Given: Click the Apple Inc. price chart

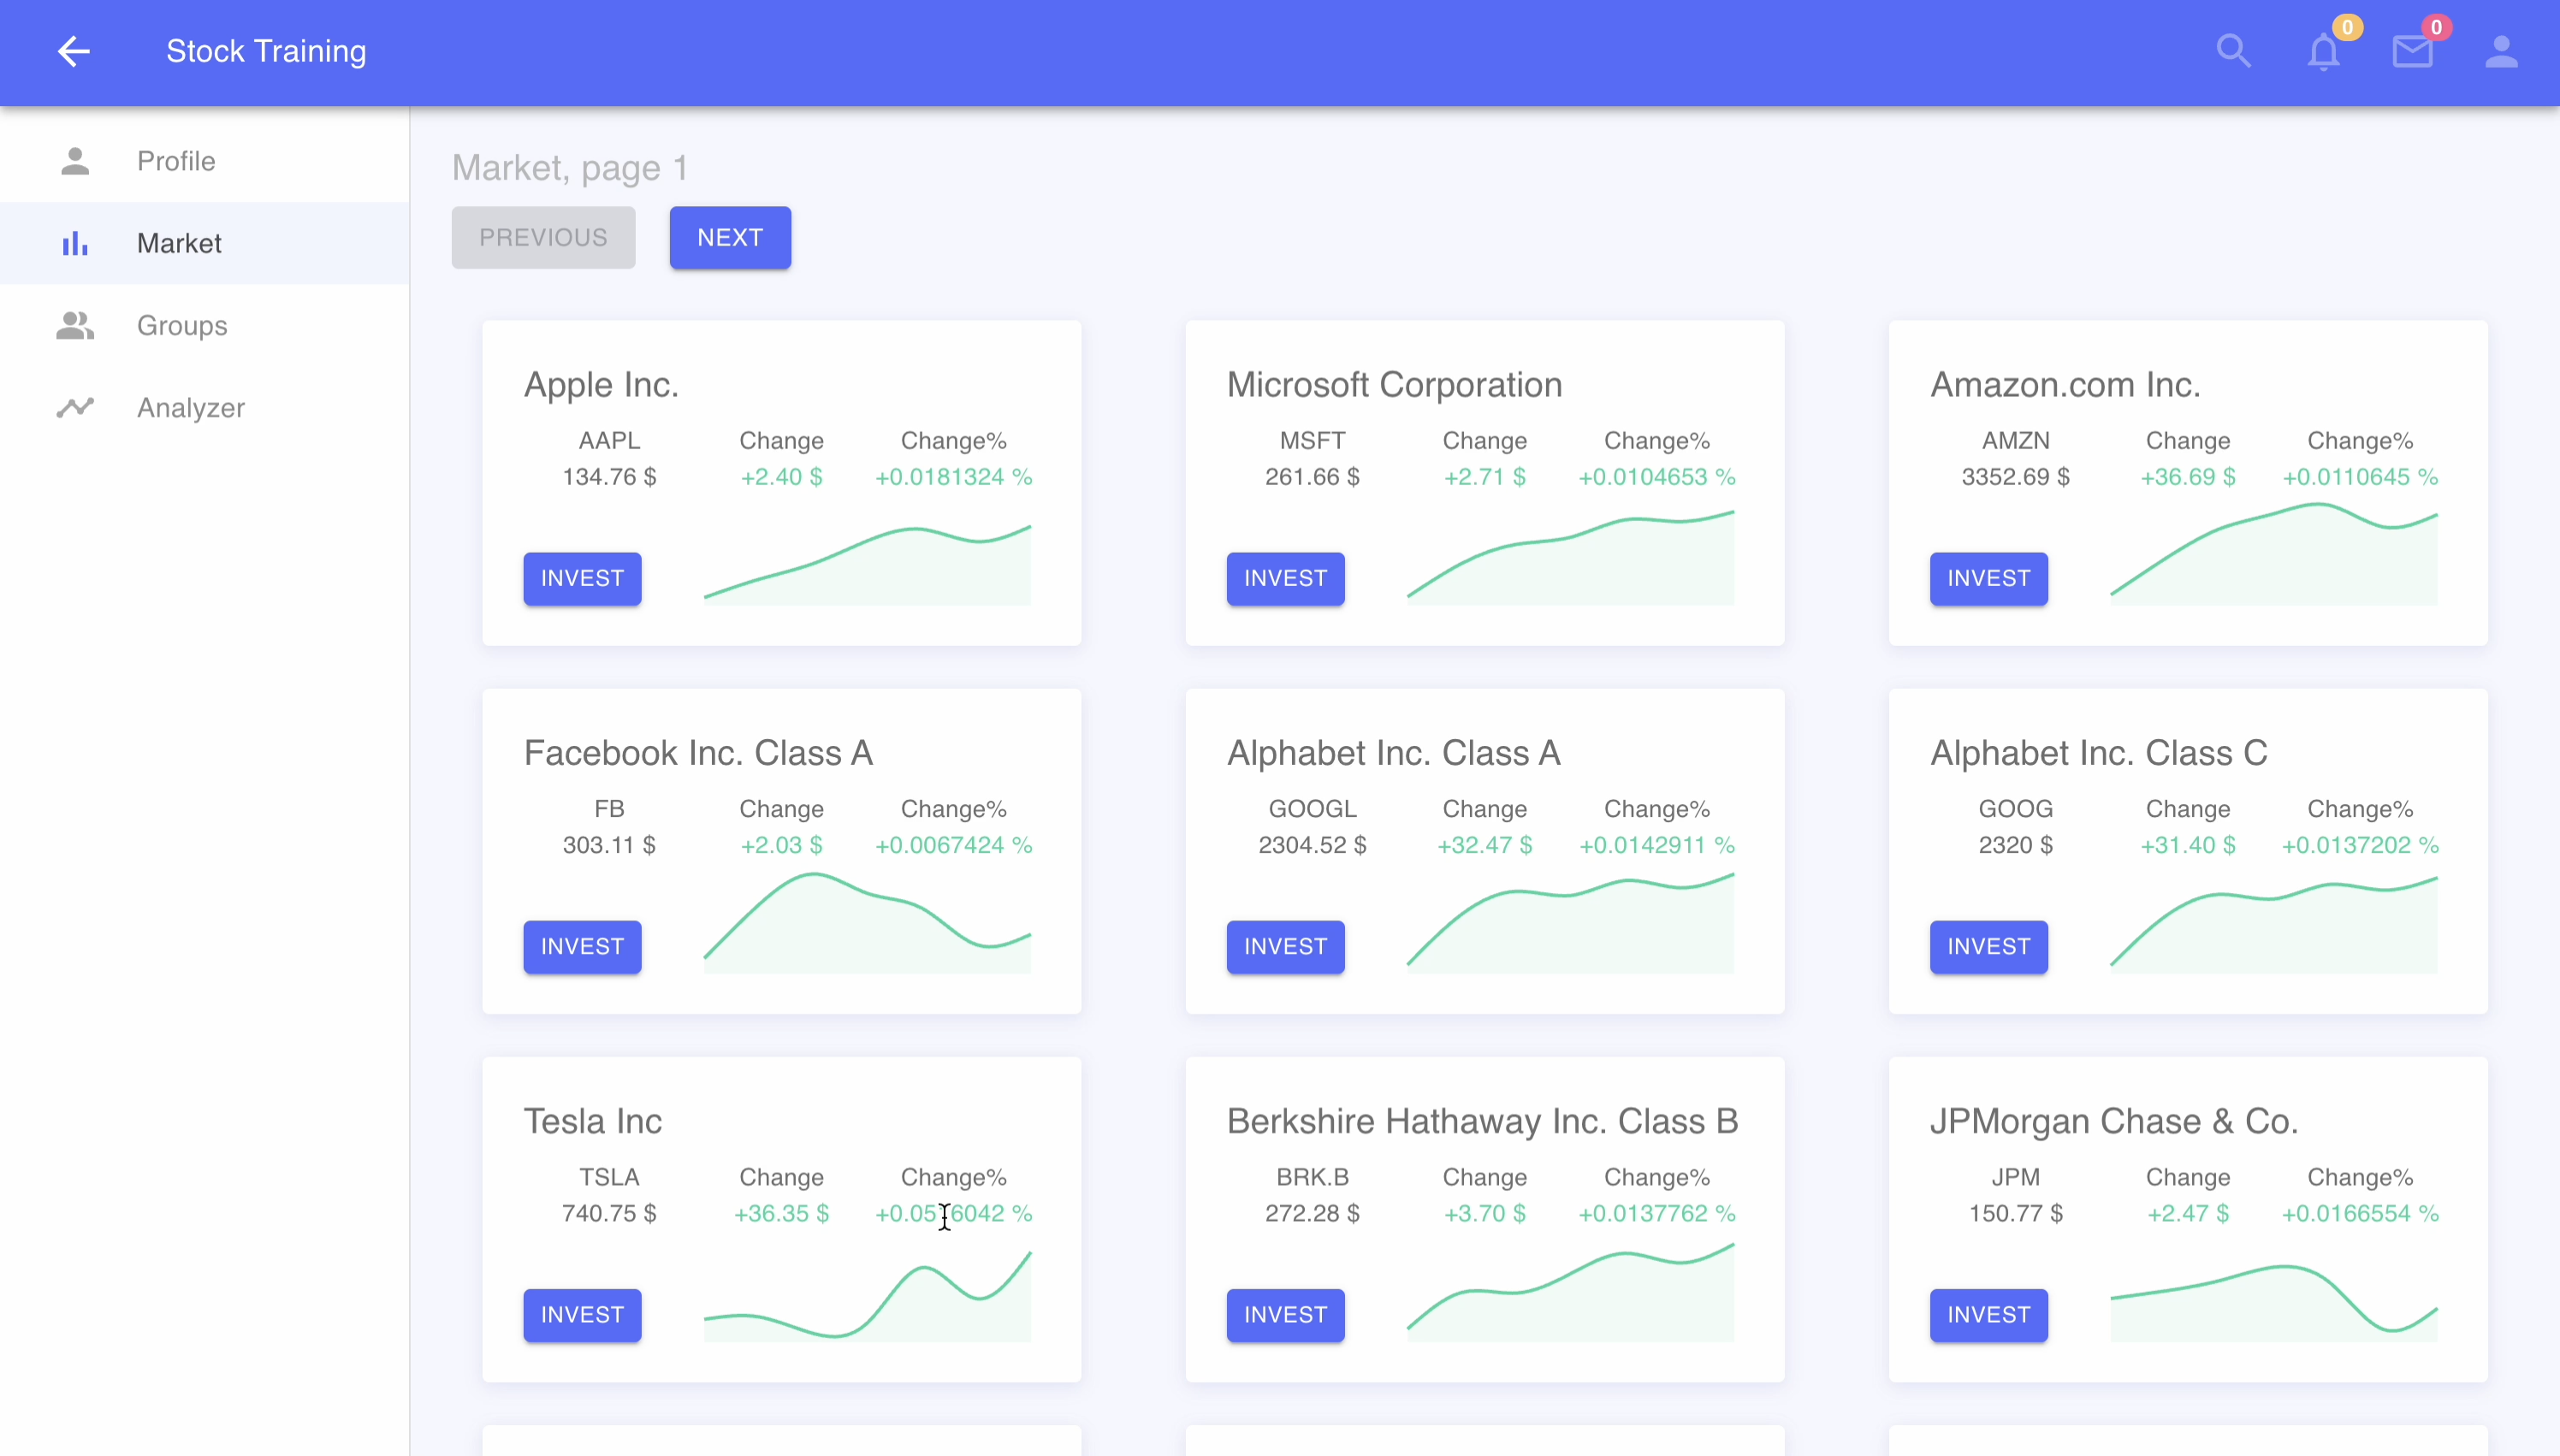Looking at the screenshot, I should [x=867, y=565].
